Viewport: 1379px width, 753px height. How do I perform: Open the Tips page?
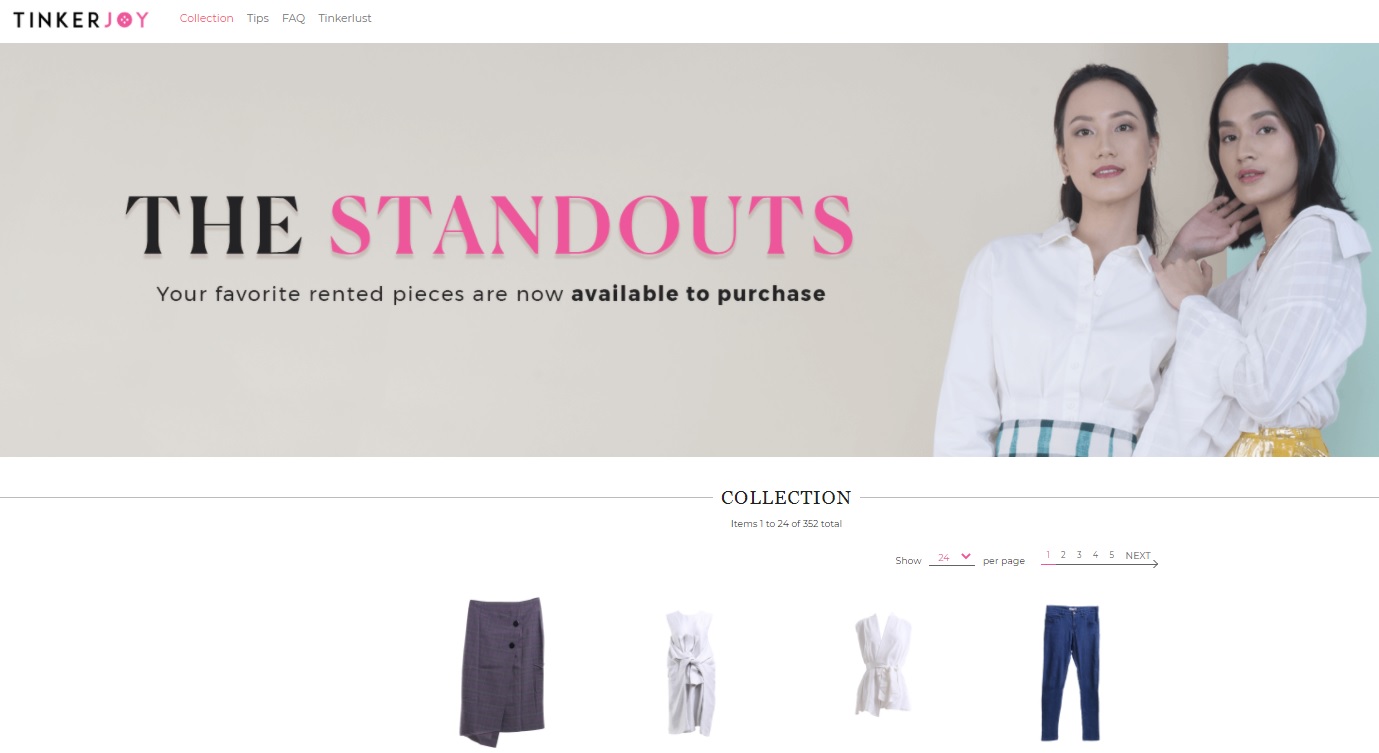click(x=258, y=18)
